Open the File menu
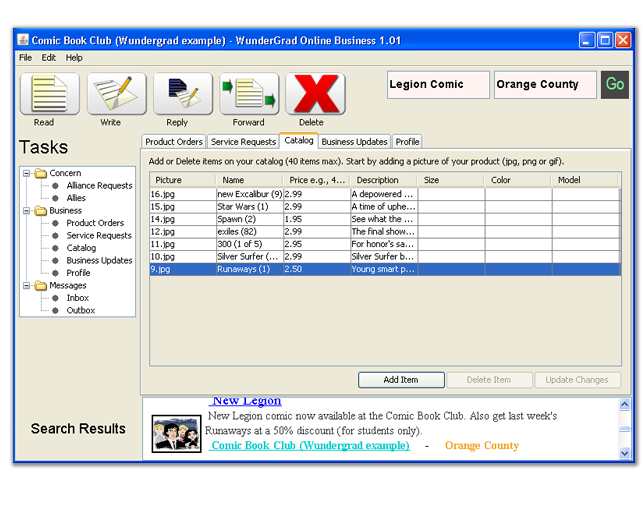This screenshot has height=510, width=641. (26, 58)
